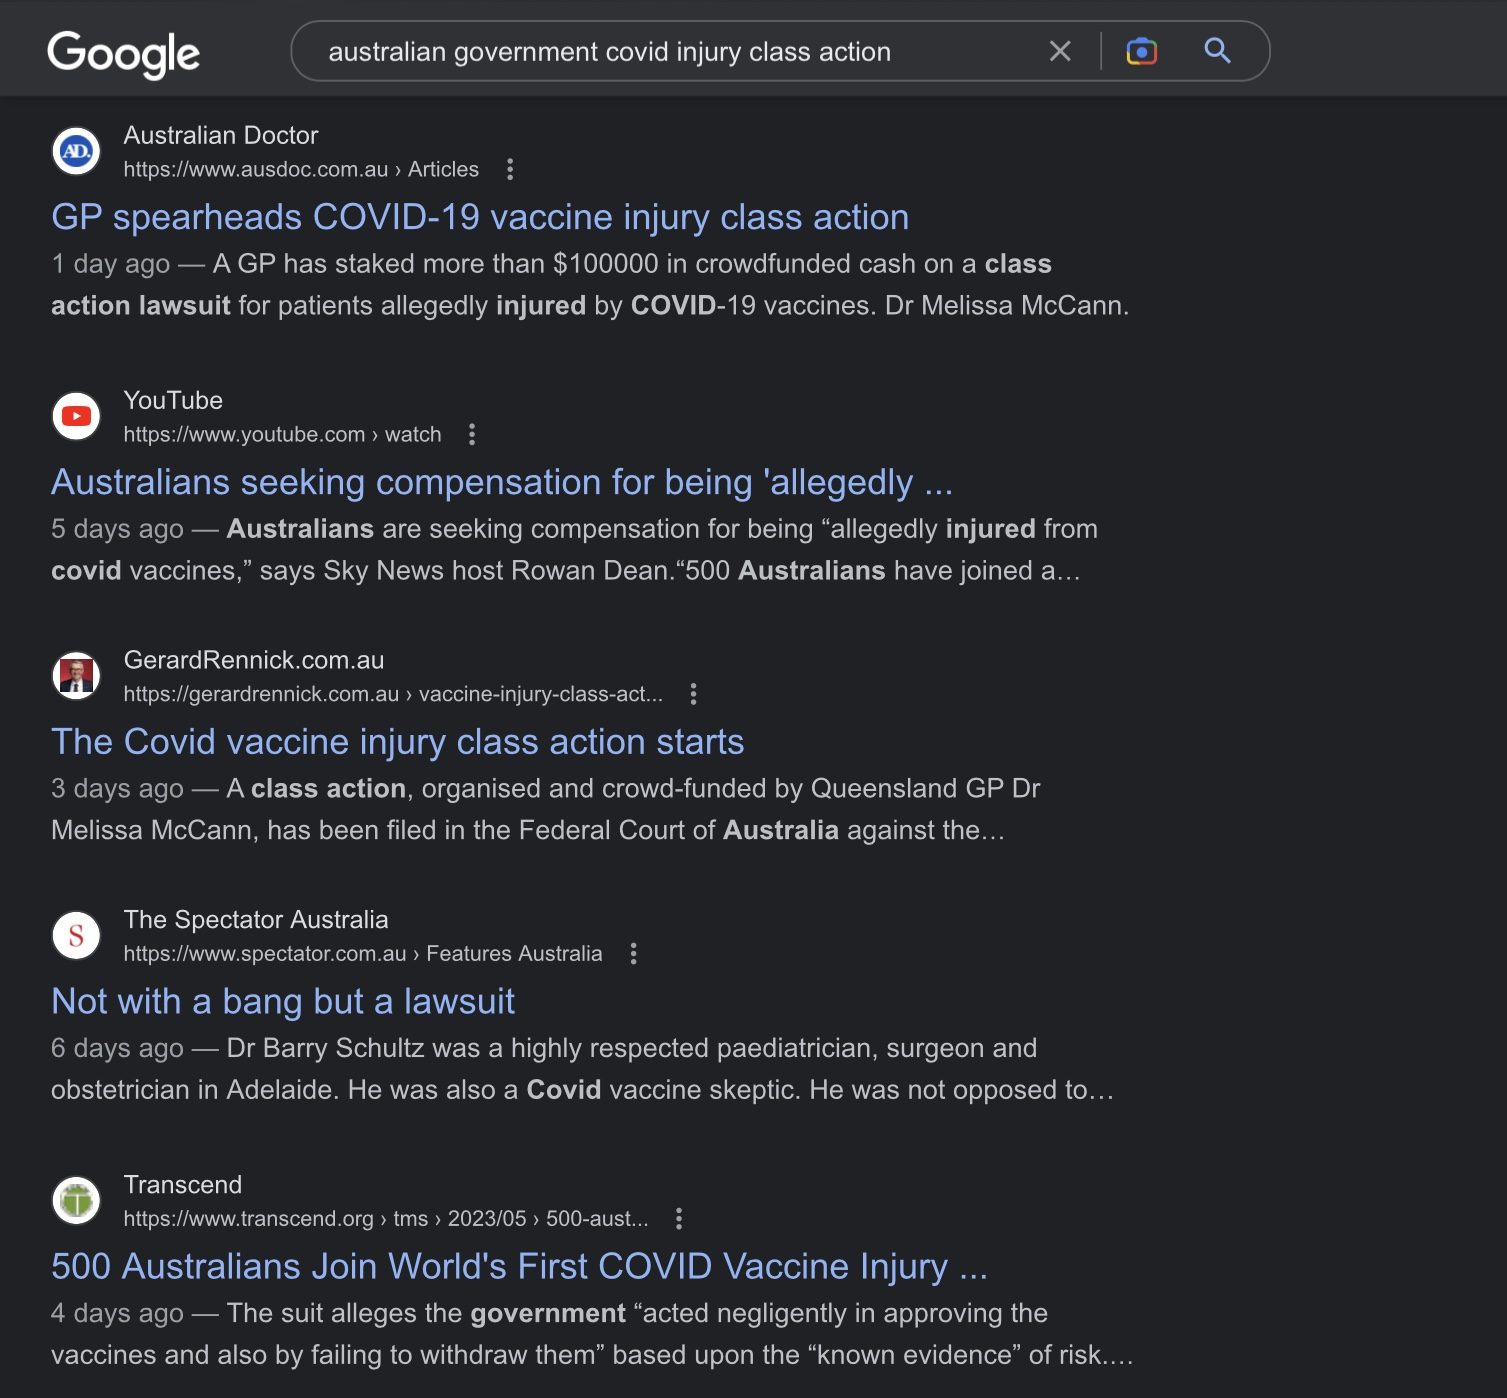The height and width of the screenshot is (1398, 1507).
Task: Click the Transcend site name text
Action: click(x=183, y=1185)
